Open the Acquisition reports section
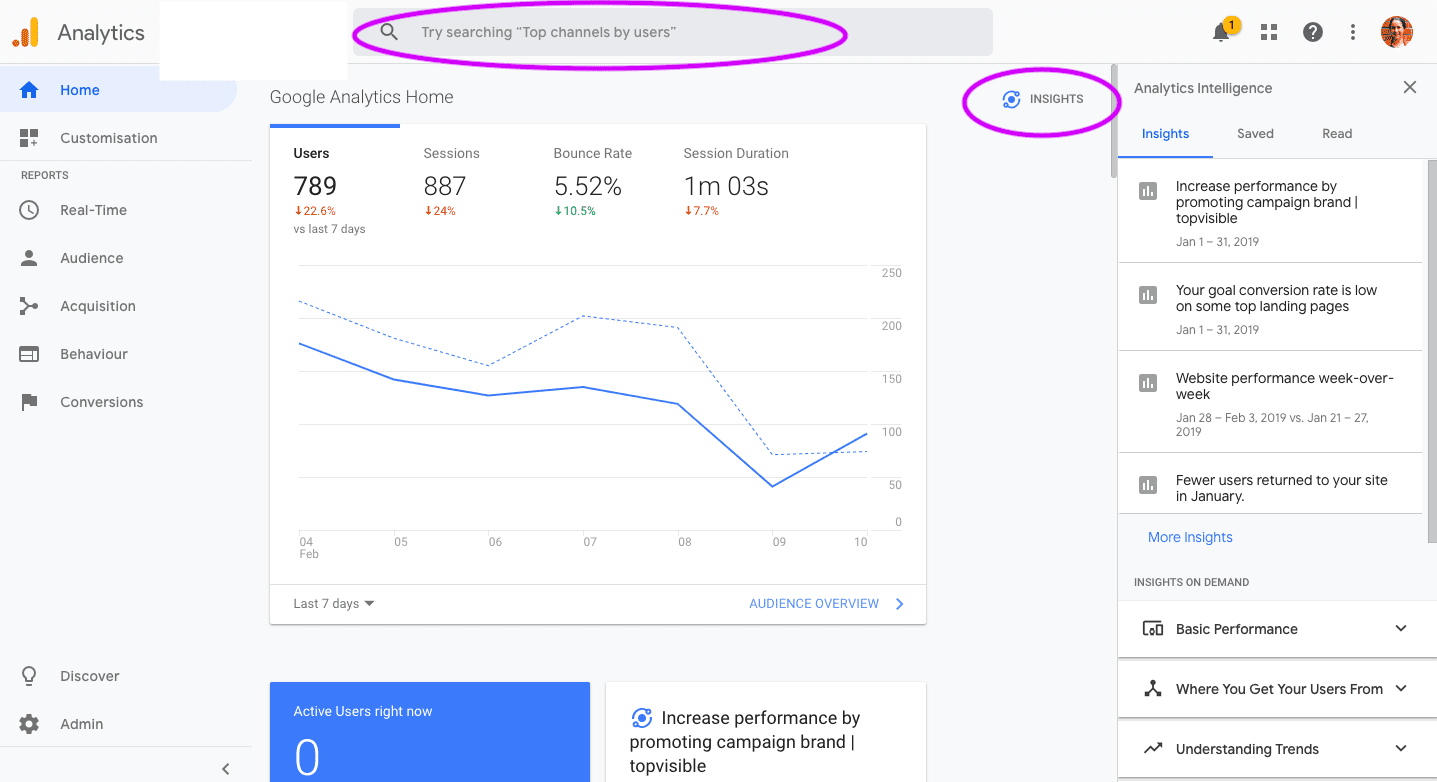Viewport: 1437px width, 782px height. (97, 306)
